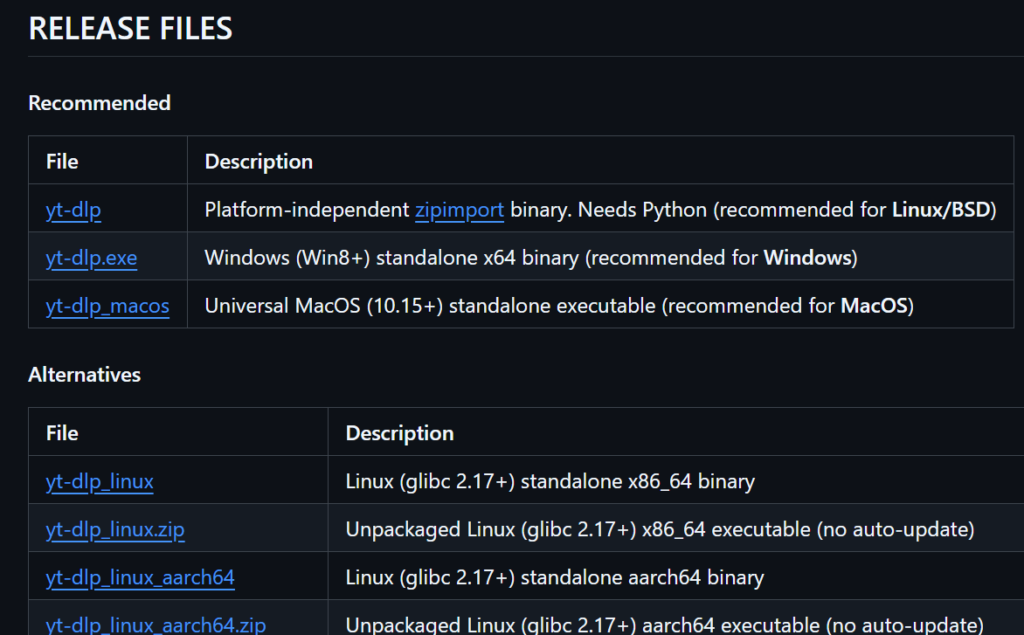Open the yt-dlp_linux_aarch64 standalone binary link
This screenshot has height=635, width=1024.
coord(140,578)
